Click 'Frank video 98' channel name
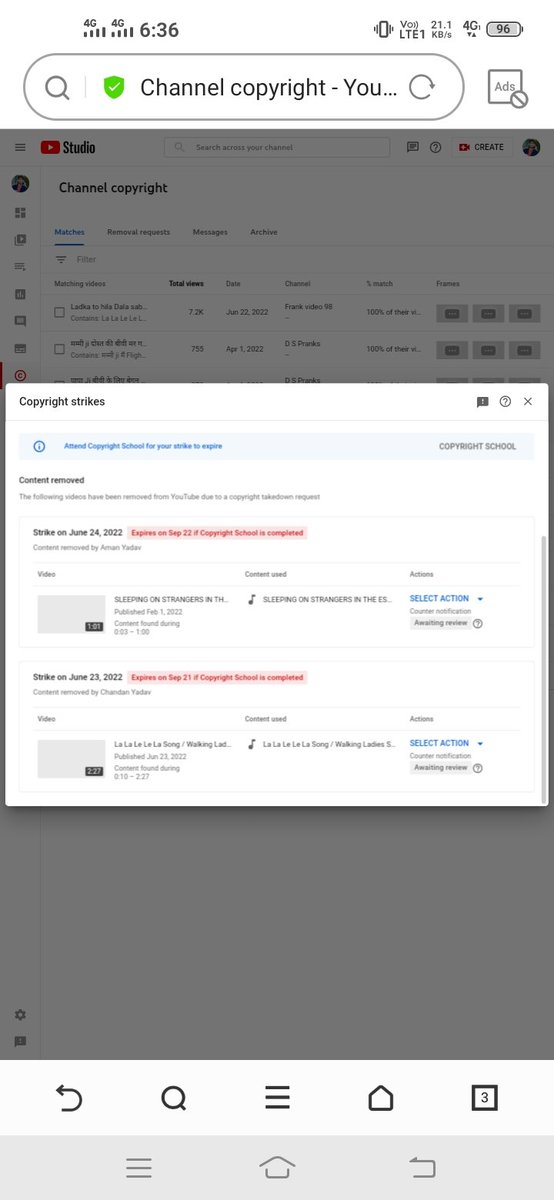 tap(308, 308)
